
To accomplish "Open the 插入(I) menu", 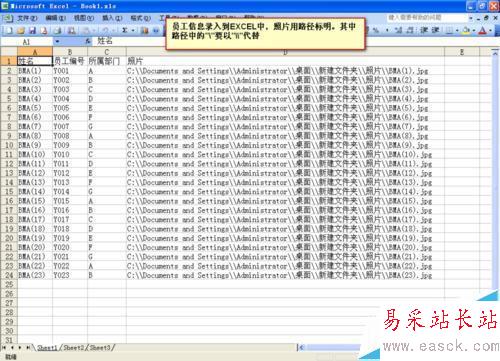I will coord(112,18).
